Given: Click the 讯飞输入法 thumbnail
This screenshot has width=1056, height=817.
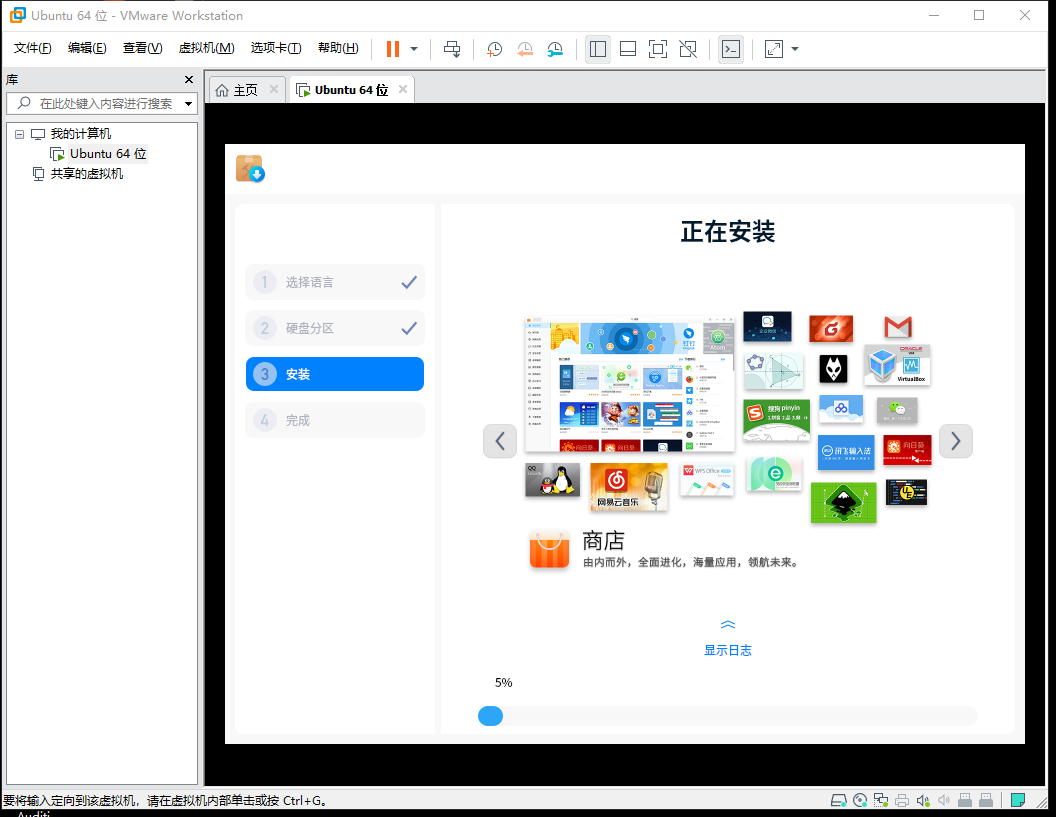Looking at the screenshot, I should [846, 452].
